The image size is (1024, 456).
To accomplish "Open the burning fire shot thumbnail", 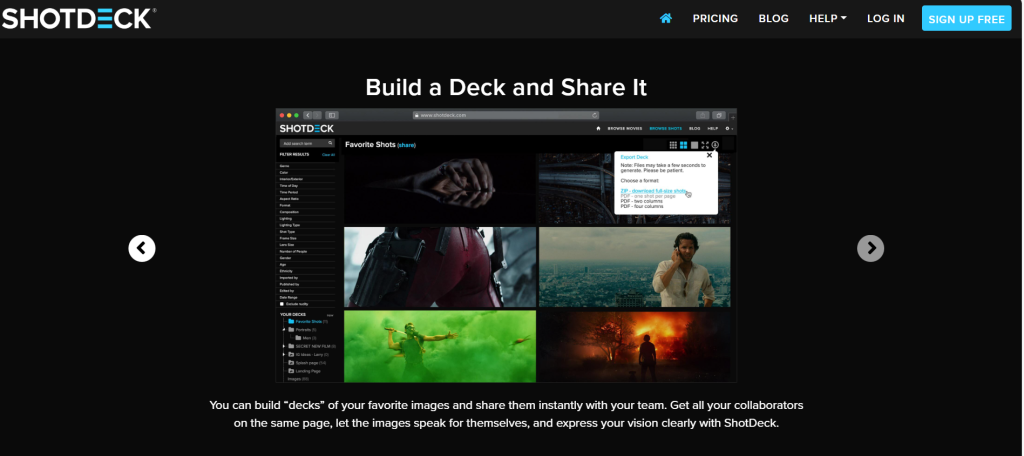I will tap(635, 346).
